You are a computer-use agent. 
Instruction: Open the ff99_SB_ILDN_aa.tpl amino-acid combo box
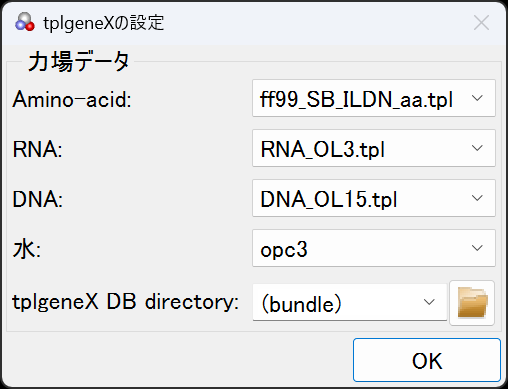click(374, 98)
